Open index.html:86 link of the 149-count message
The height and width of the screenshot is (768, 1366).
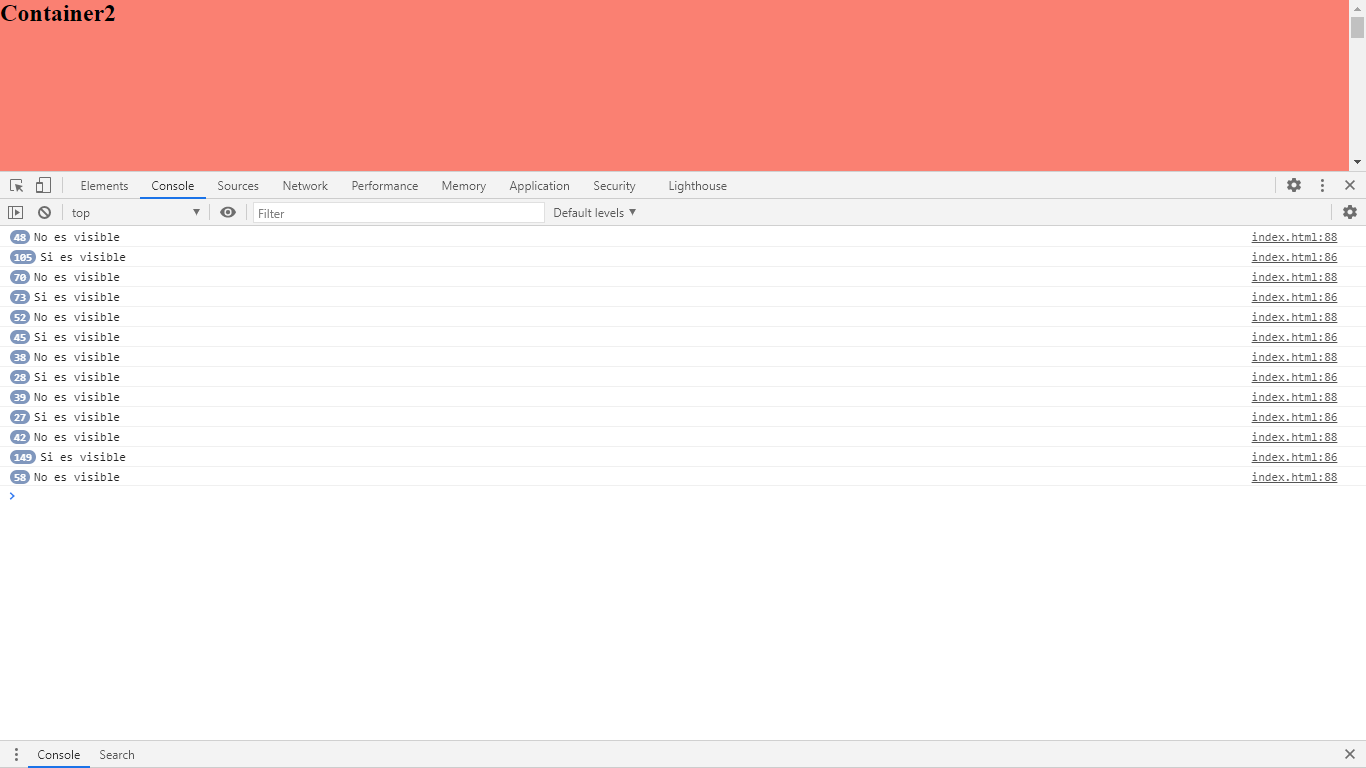click(1294, 457)
